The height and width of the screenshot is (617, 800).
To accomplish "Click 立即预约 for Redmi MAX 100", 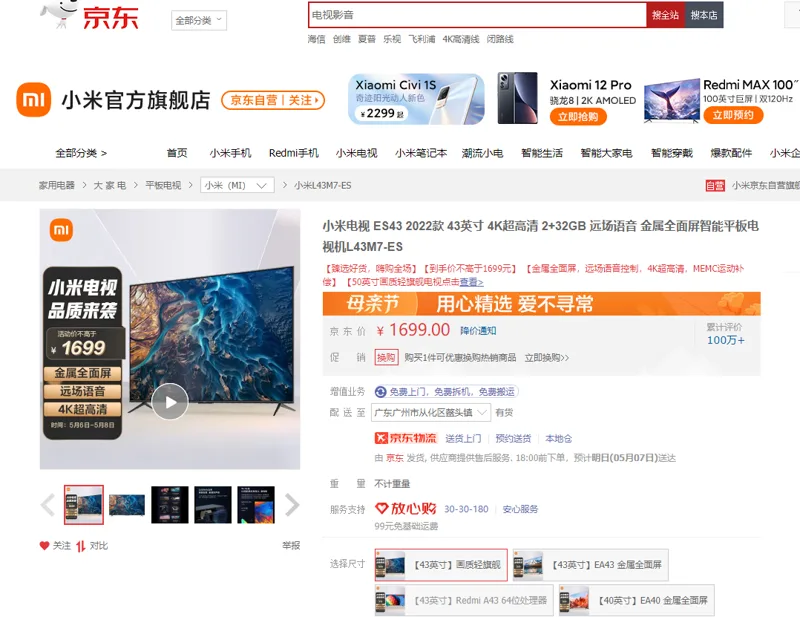I will coord(733,115).
